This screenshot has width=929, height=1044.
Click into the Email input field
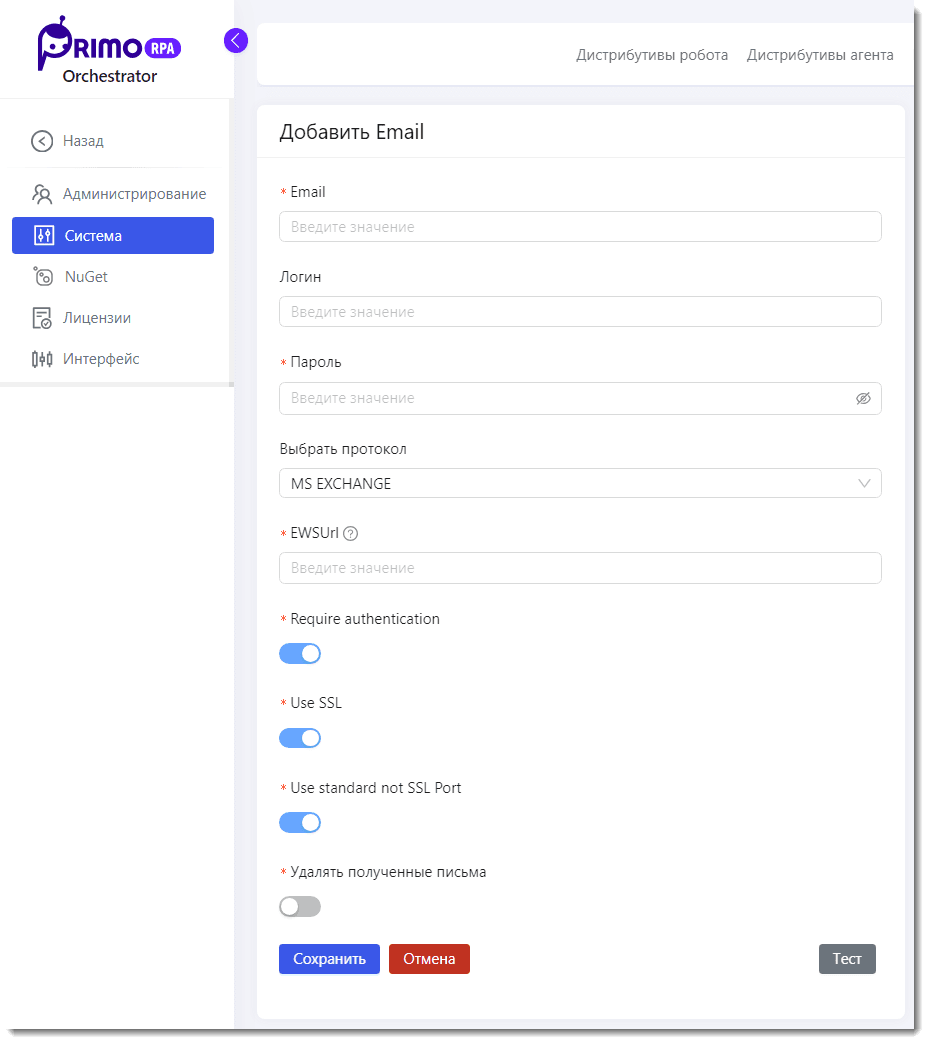tap(580, 227)
